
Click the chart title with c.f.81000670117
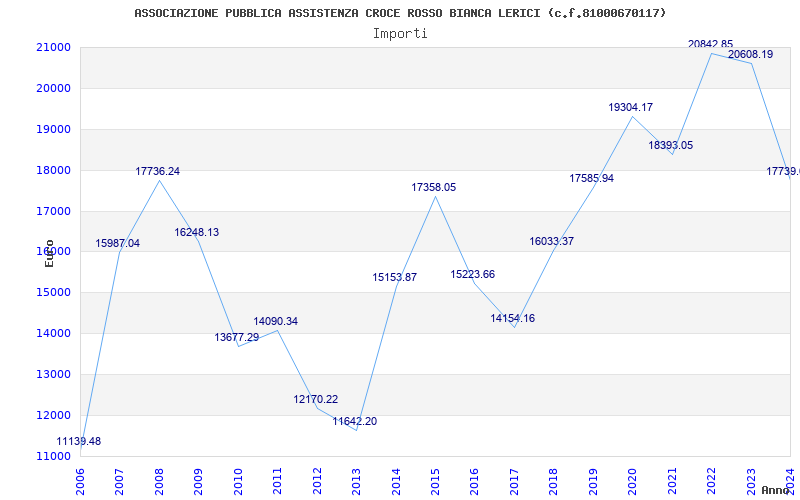click(x=400, y=13)
